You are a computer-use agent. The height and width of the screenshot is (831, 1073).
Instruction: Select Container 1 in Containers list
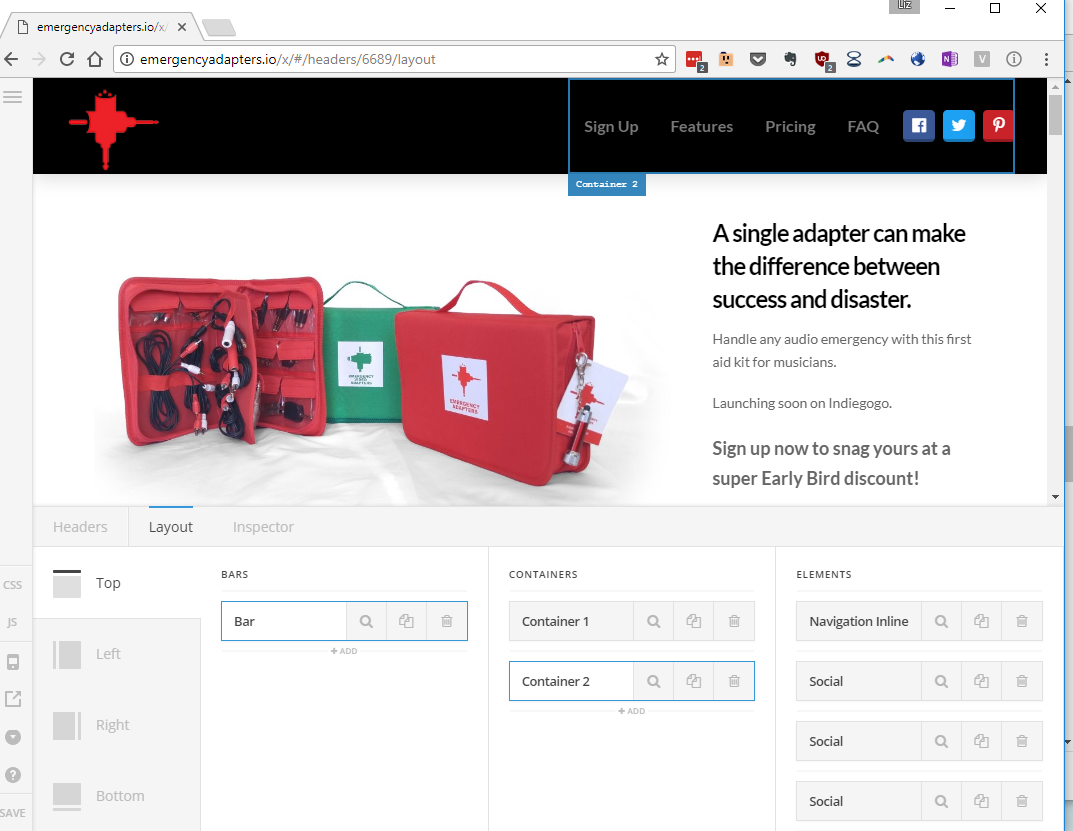(x=571, y=622)
